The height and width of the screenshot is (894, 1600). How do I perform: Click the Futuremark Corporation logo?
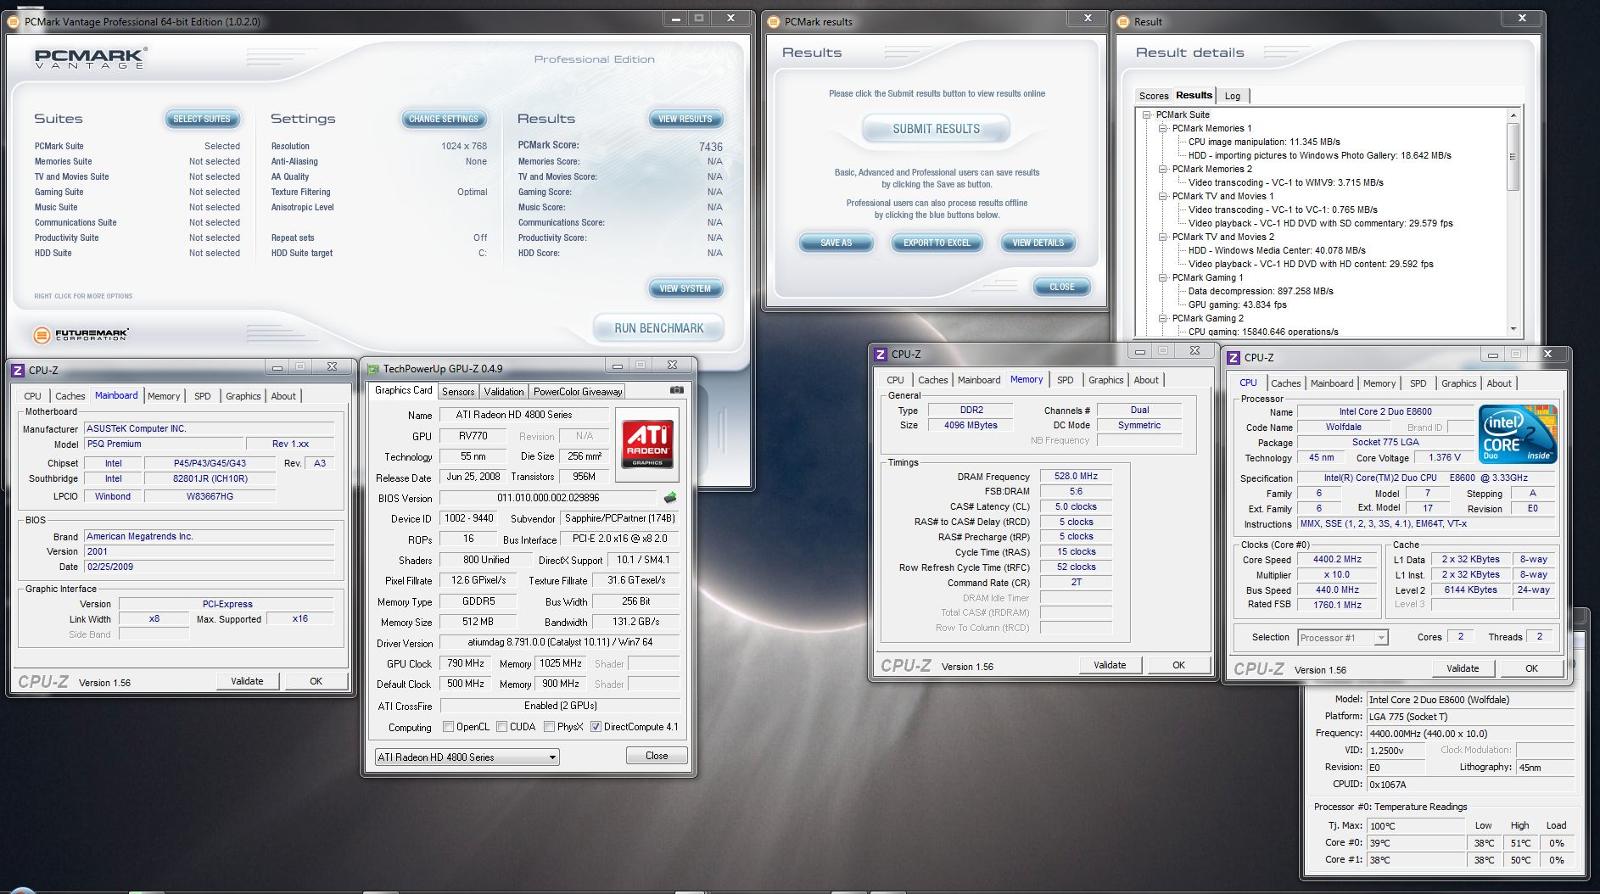pyautogui.click(x=81, y=335)
